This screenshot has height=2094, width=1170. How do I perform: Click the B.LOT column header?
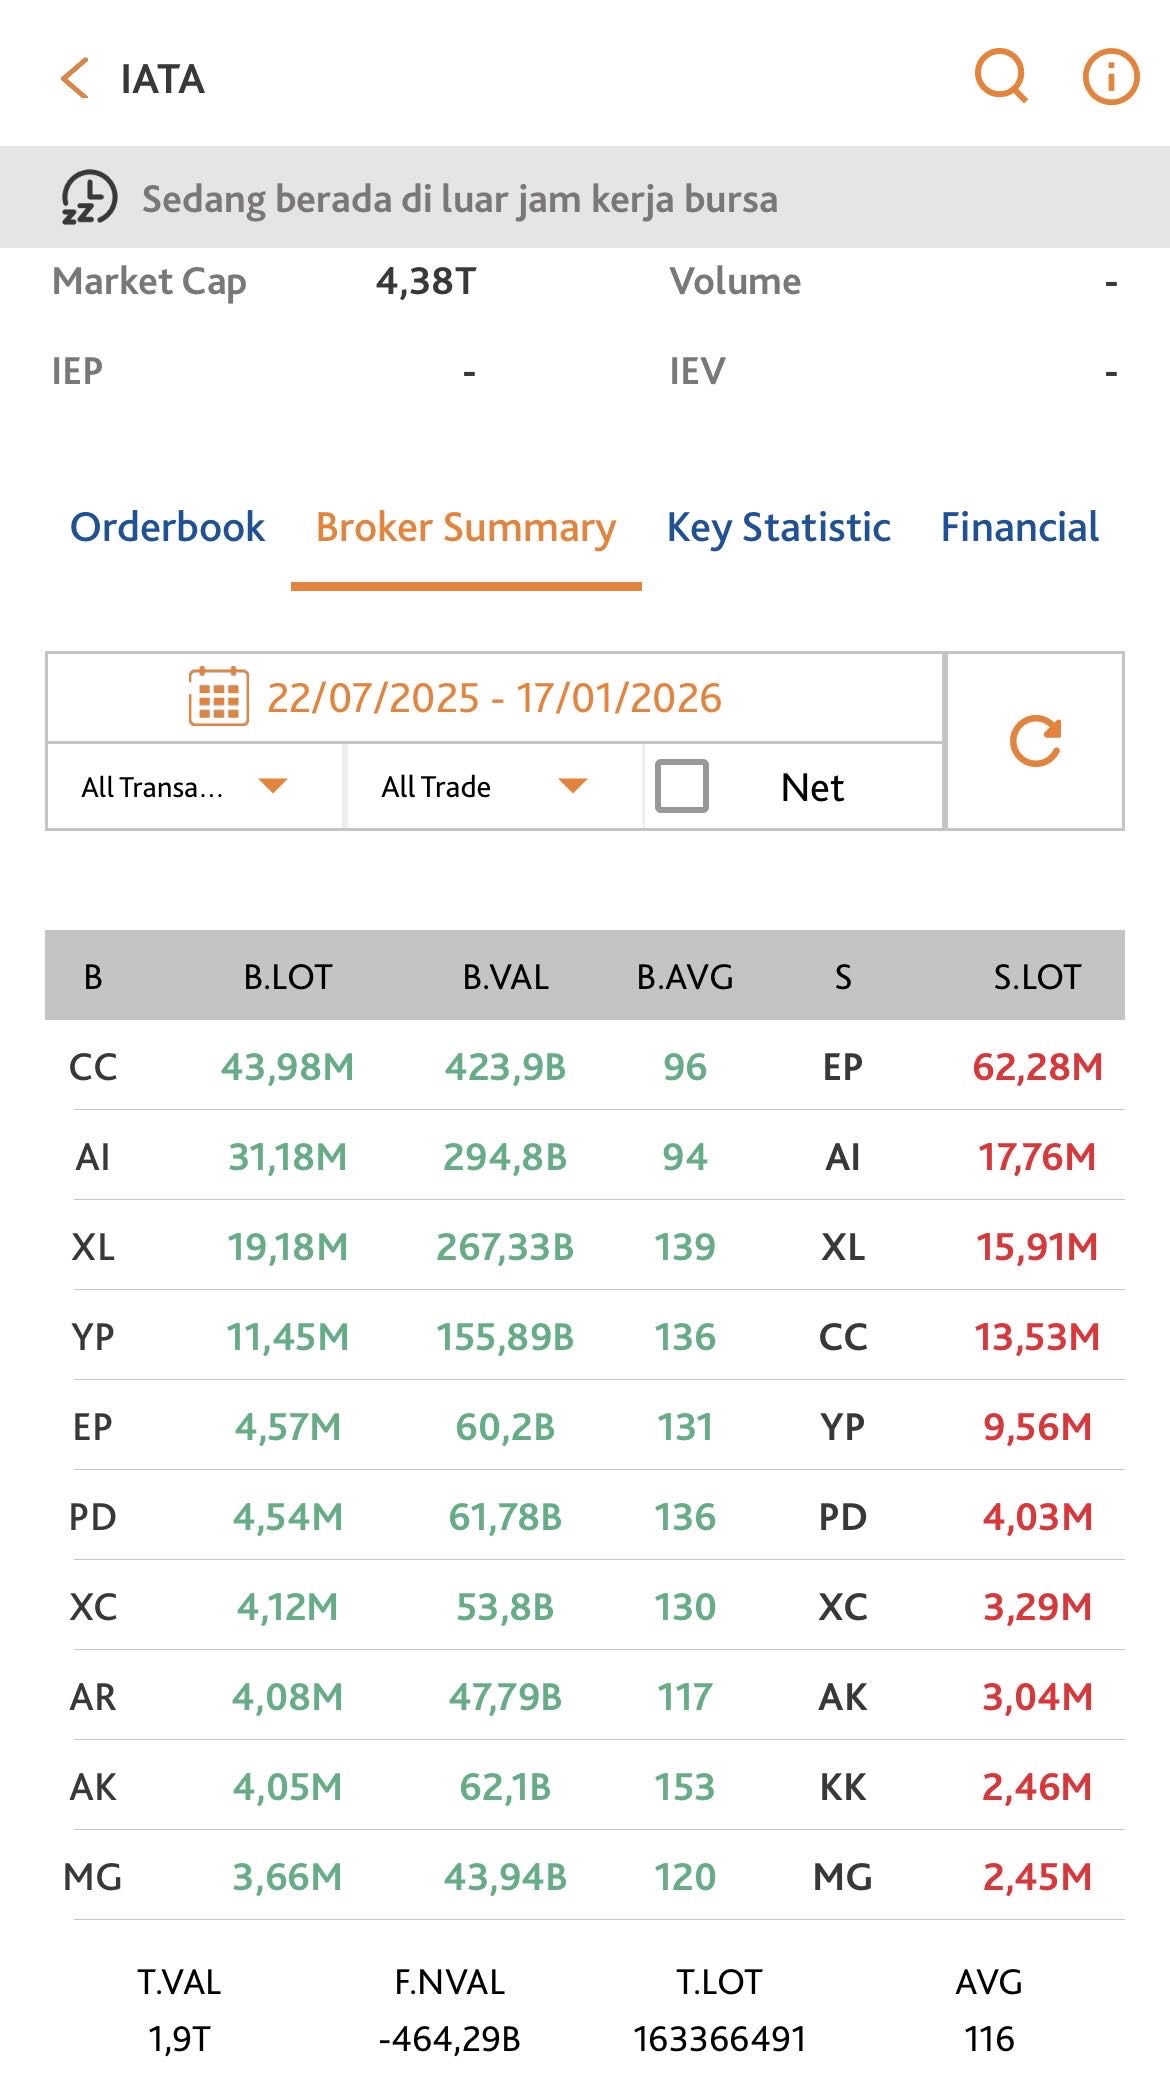point(288,976)
